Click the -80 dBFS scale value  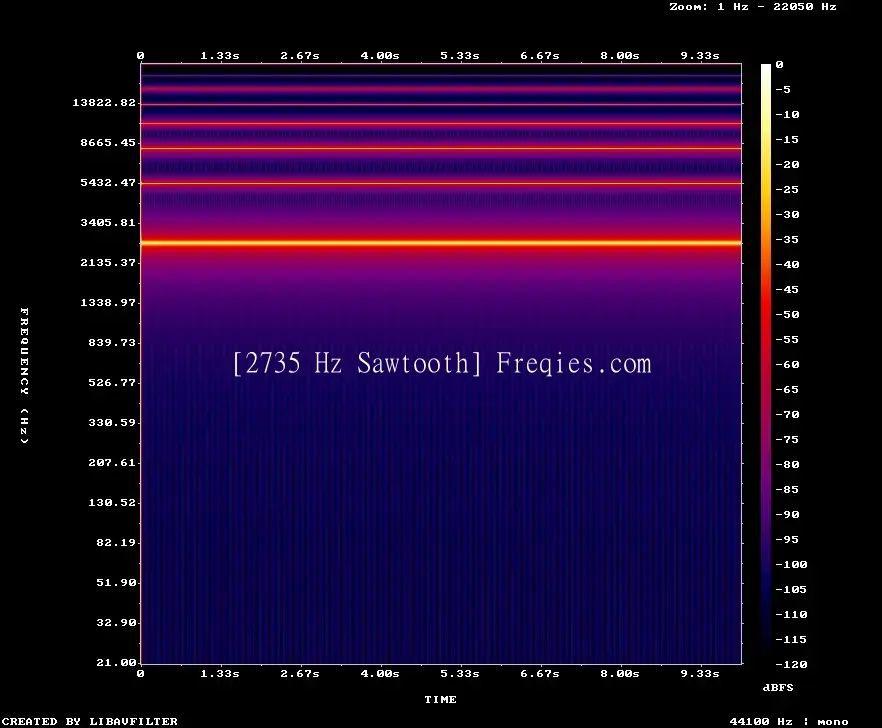[787, 465]
